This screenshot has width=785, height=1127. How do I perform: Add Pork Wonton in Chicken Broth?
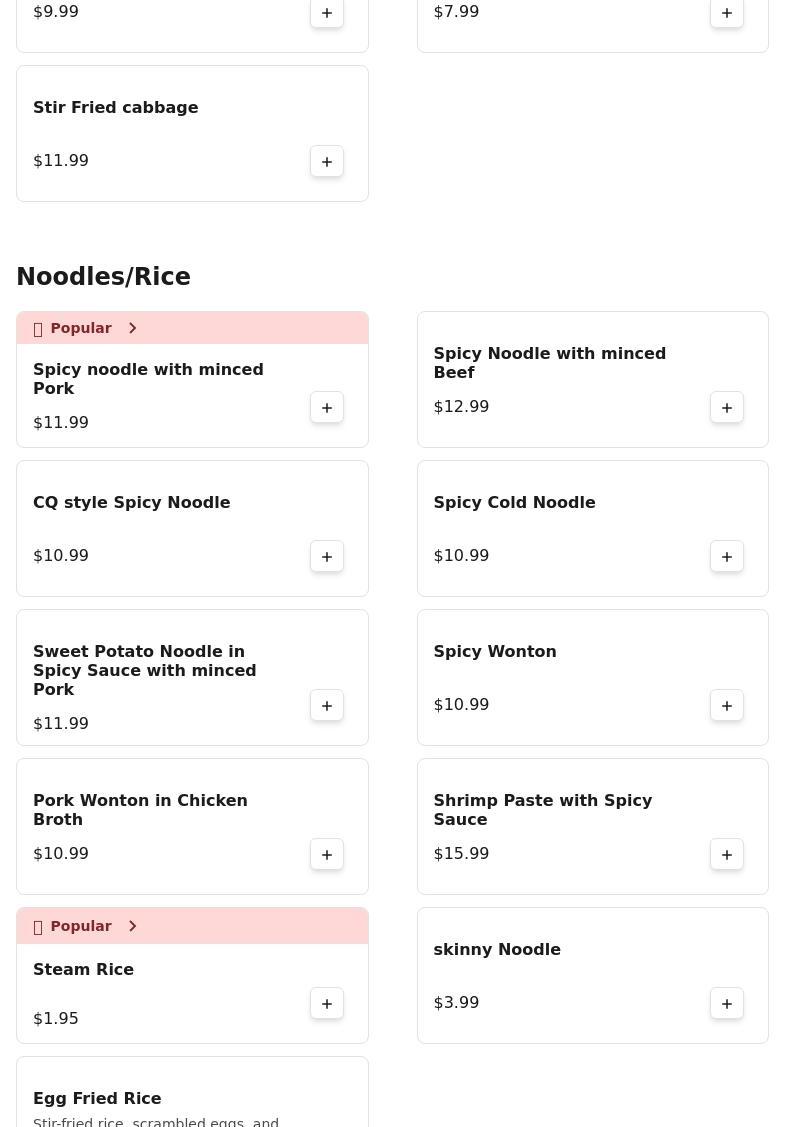click(x=327, y=854)
